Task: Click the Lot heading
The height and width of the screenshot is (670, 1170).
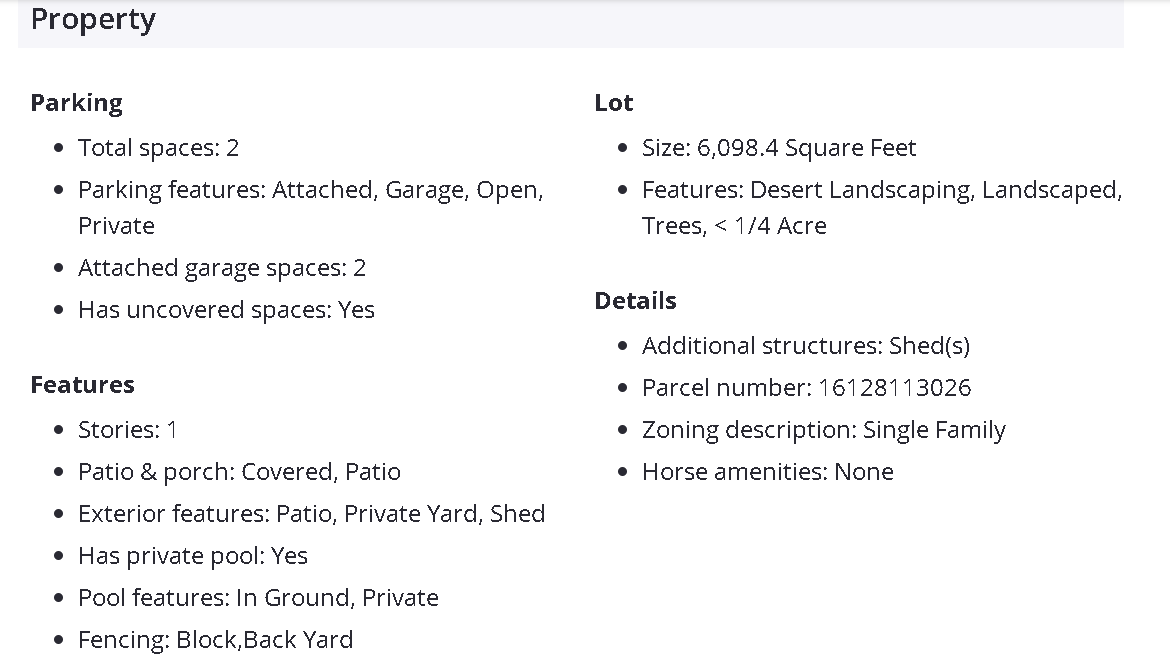Action: coord(613,103)
